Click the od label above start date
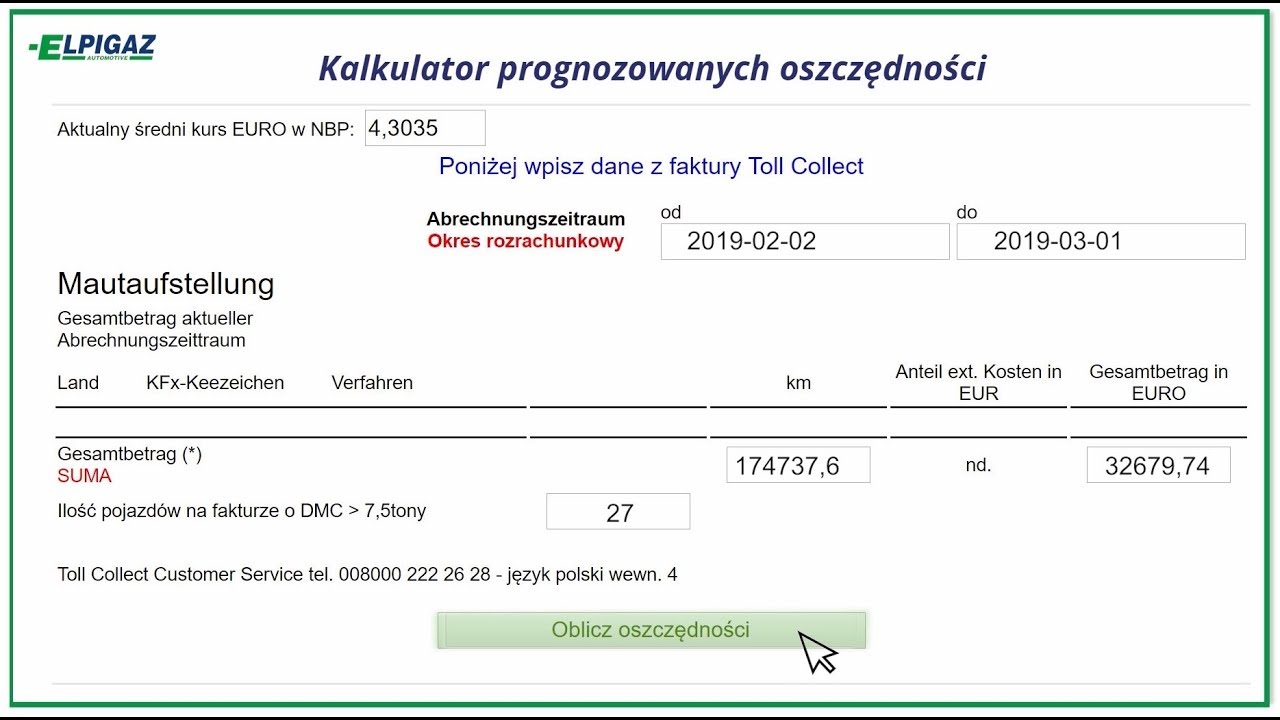Viewport: 1280px width, 720px height. point(671,212)
